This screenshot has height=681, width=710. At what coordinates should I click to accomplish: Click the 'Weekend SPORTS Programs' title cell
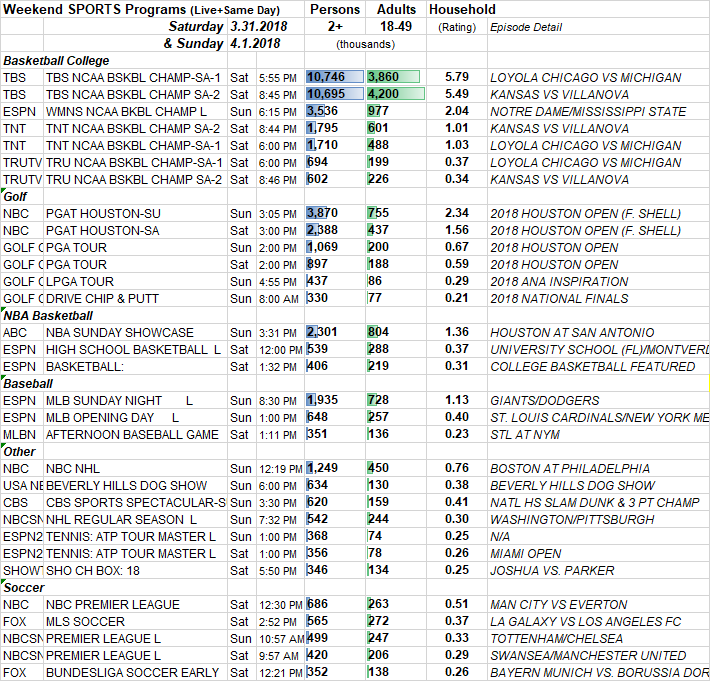click(x=141, y=10)
